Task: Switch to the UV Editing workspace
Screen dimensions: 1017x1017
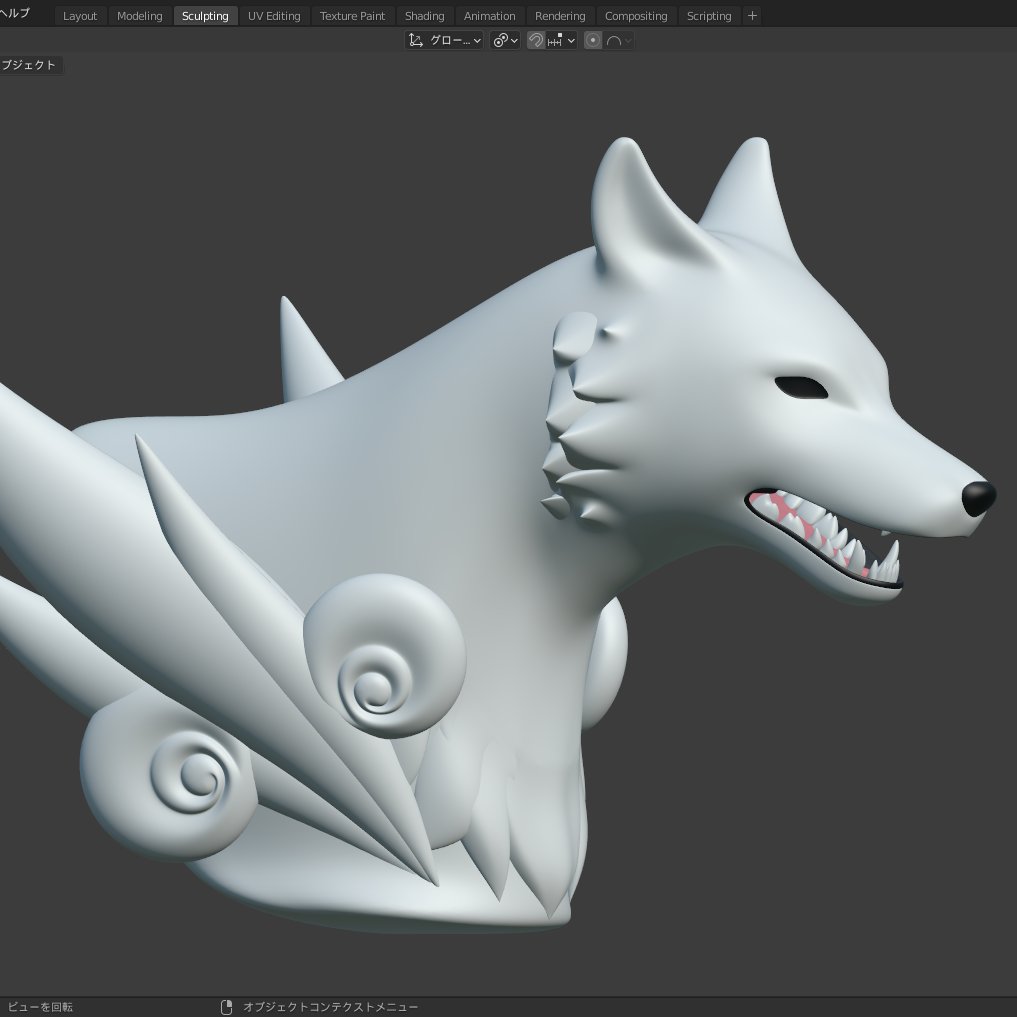Action: pos(274,16)
